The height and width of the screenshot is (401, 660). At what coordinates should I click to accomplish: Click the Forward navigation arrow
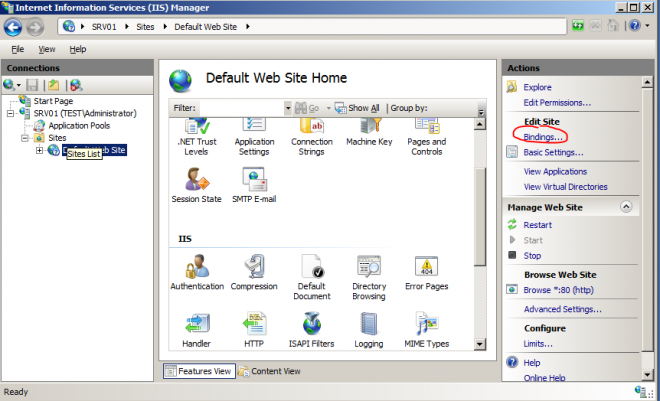point(35,28)
